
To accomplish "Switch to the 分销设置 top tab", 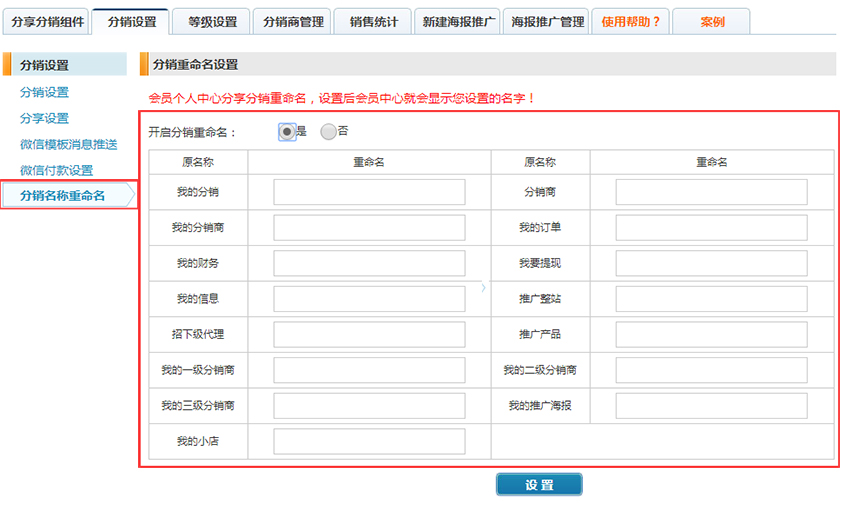I will tap(131, 22).
